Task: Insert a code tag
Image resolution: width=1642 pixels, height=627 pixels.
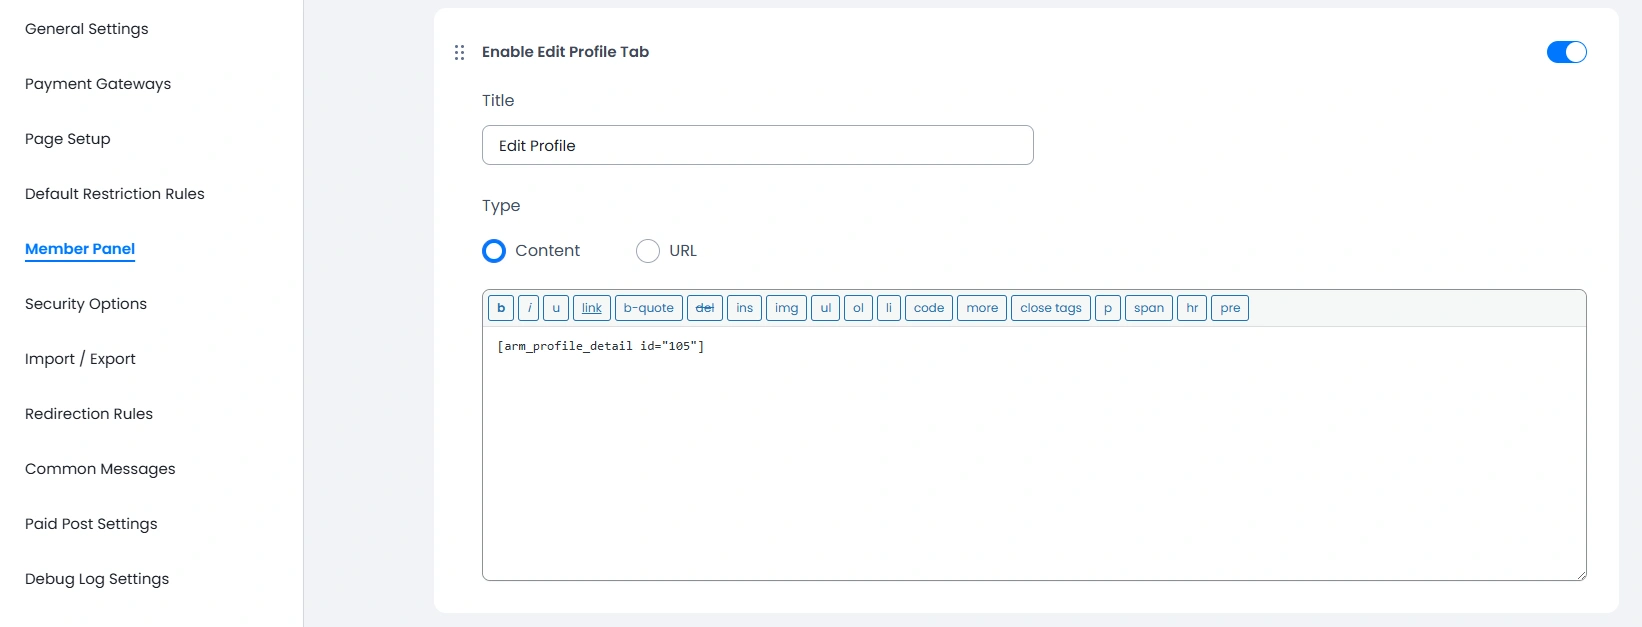Action: click(928, 308)
